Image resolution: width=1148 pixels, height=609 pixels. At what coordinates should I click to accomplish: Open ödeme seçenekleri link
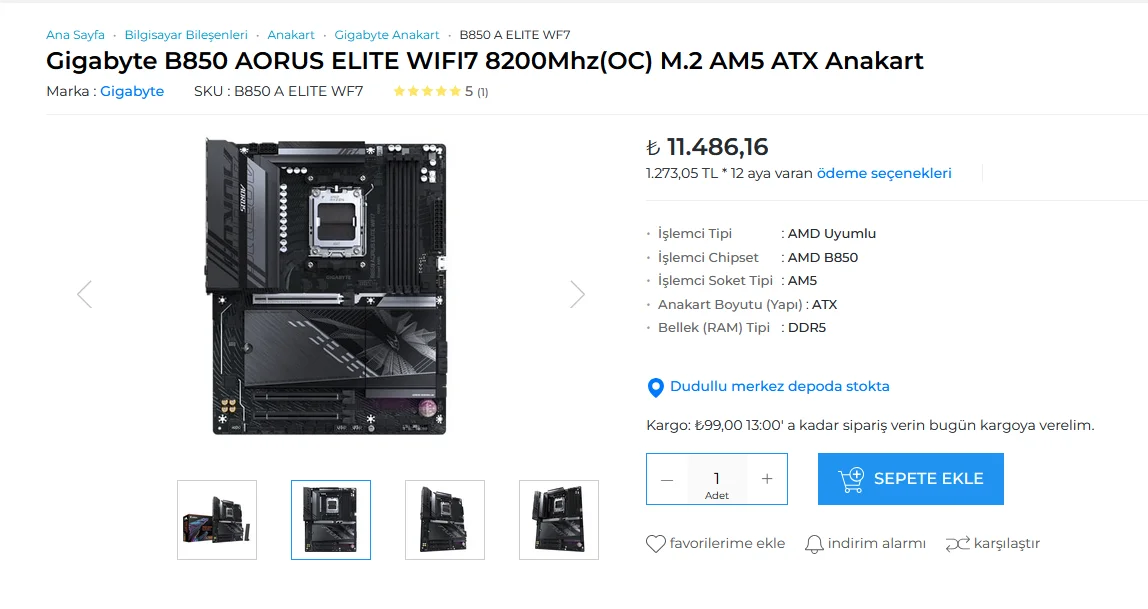pyautogui.click(x=884, y=173)
